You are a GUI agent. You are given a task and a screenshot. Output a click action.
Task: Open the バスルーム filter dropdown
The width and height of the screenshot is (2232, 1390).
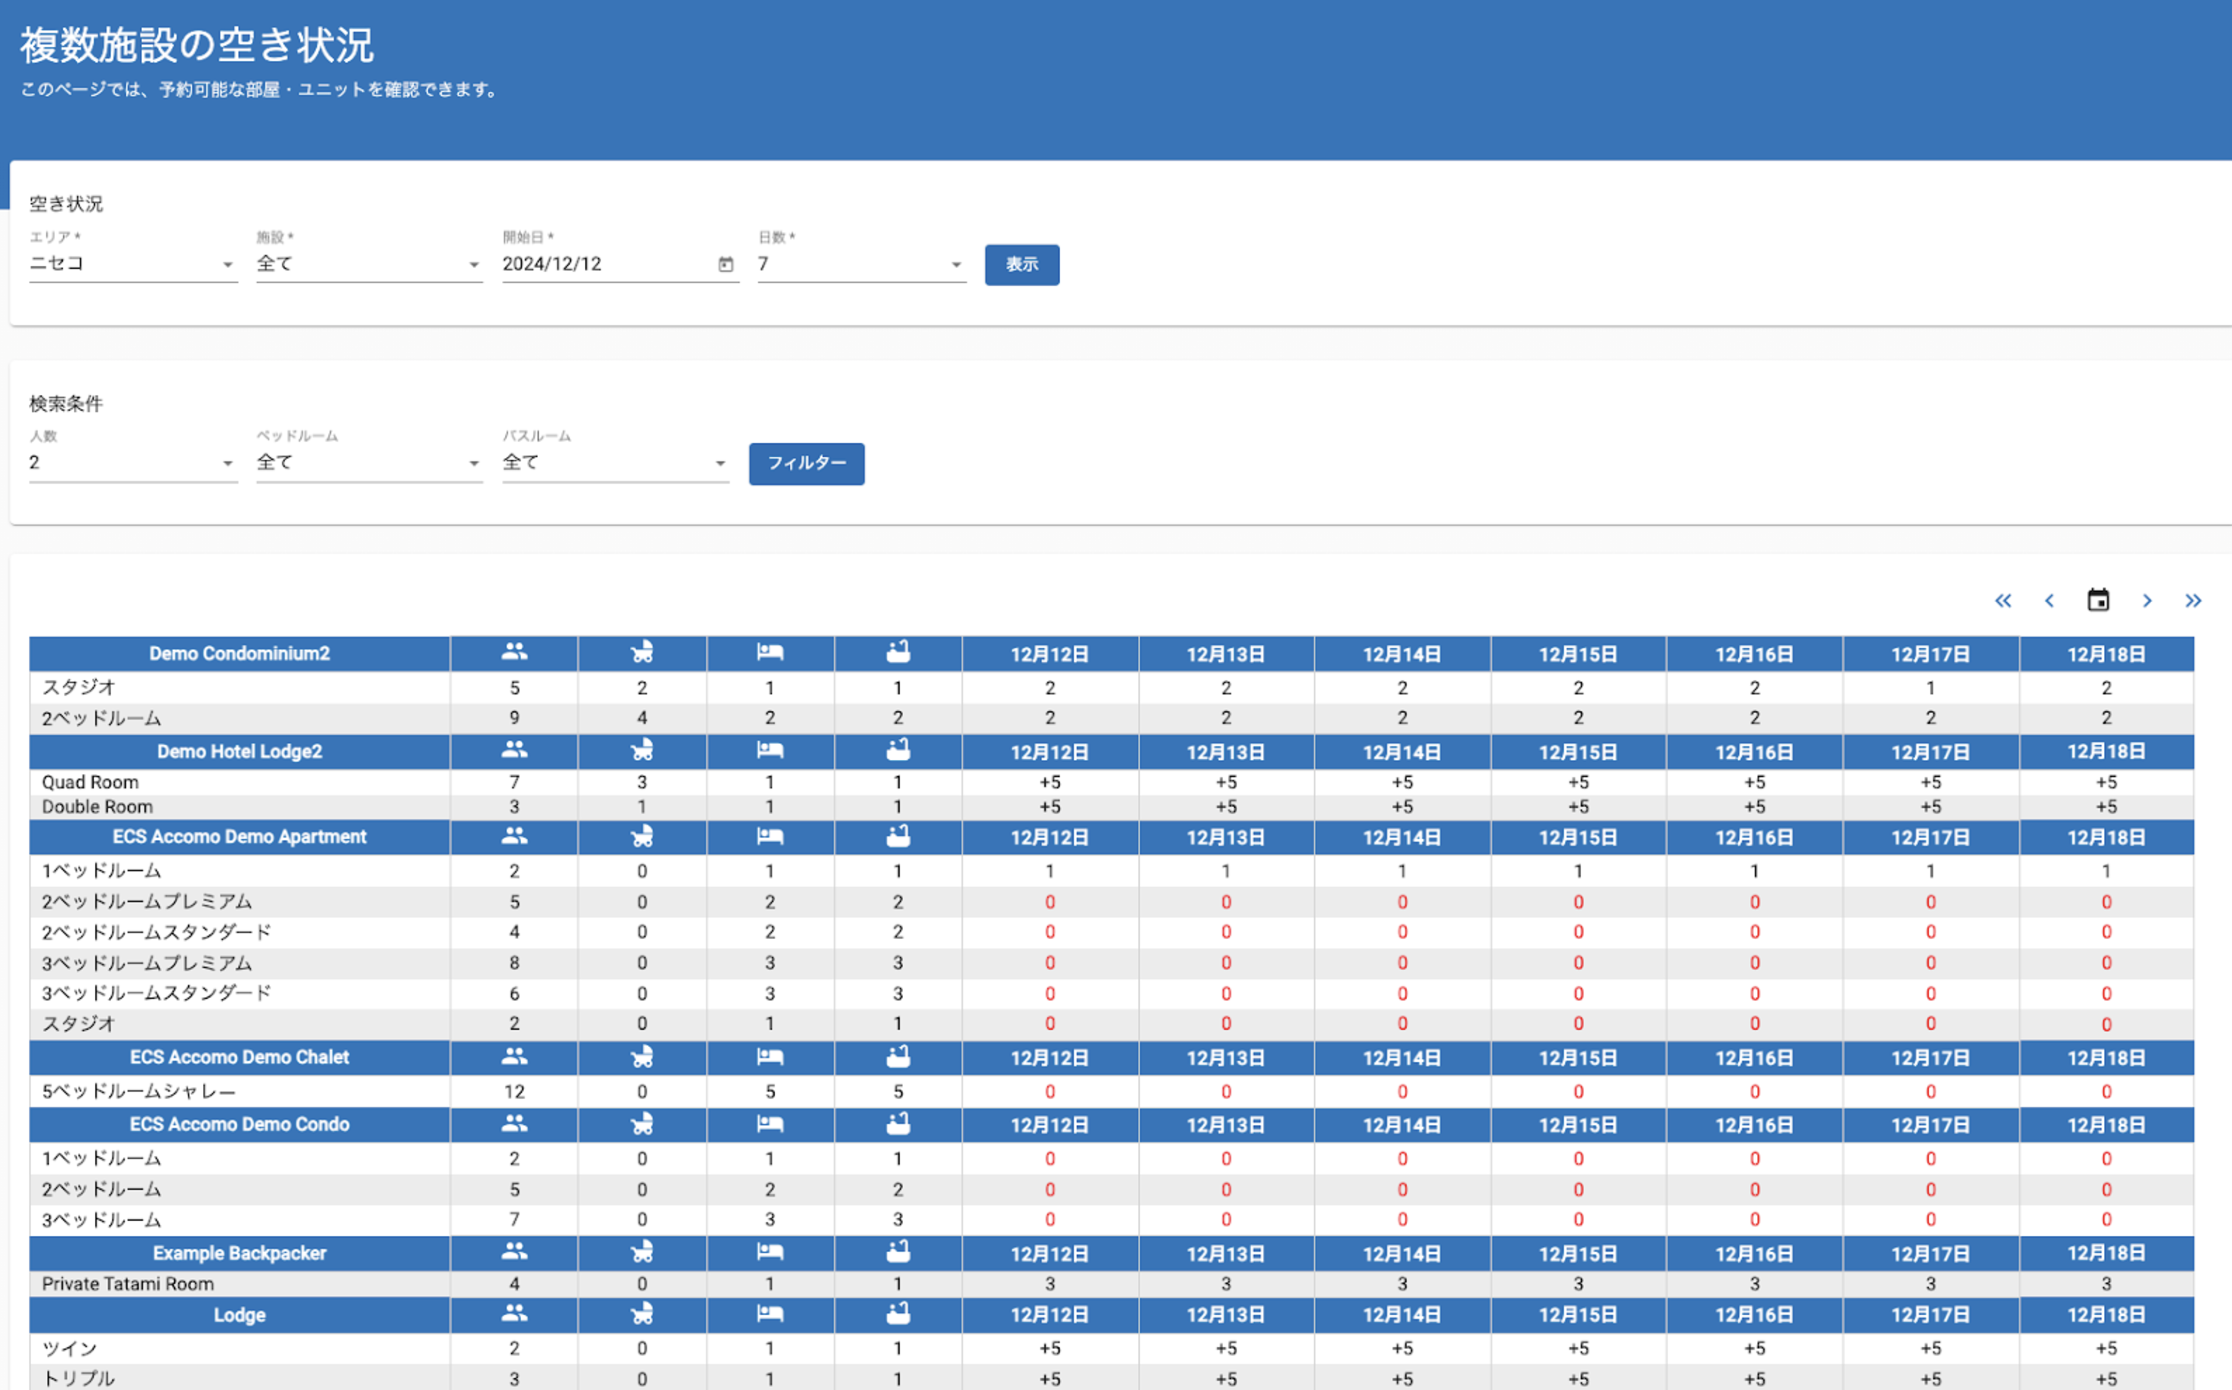pyautogui.click(x=614, y=463)
